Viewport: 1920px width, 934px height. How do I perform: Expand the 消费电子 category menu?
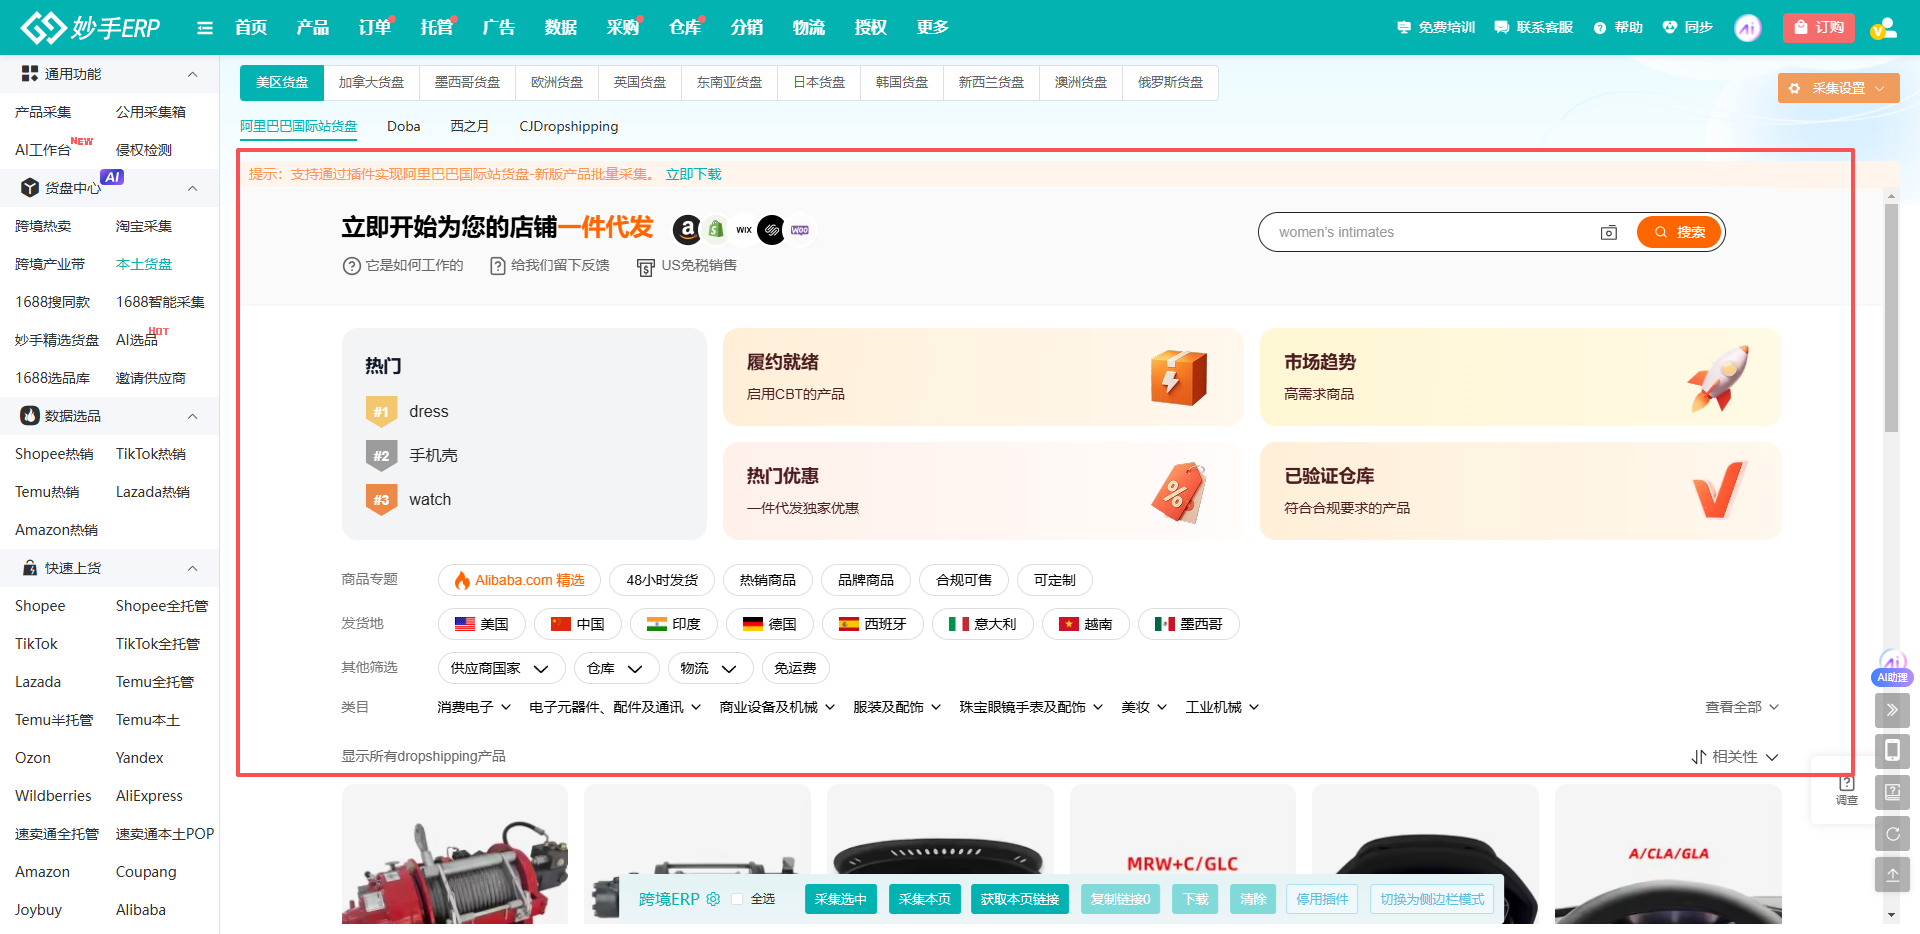(x=474, y=707)
